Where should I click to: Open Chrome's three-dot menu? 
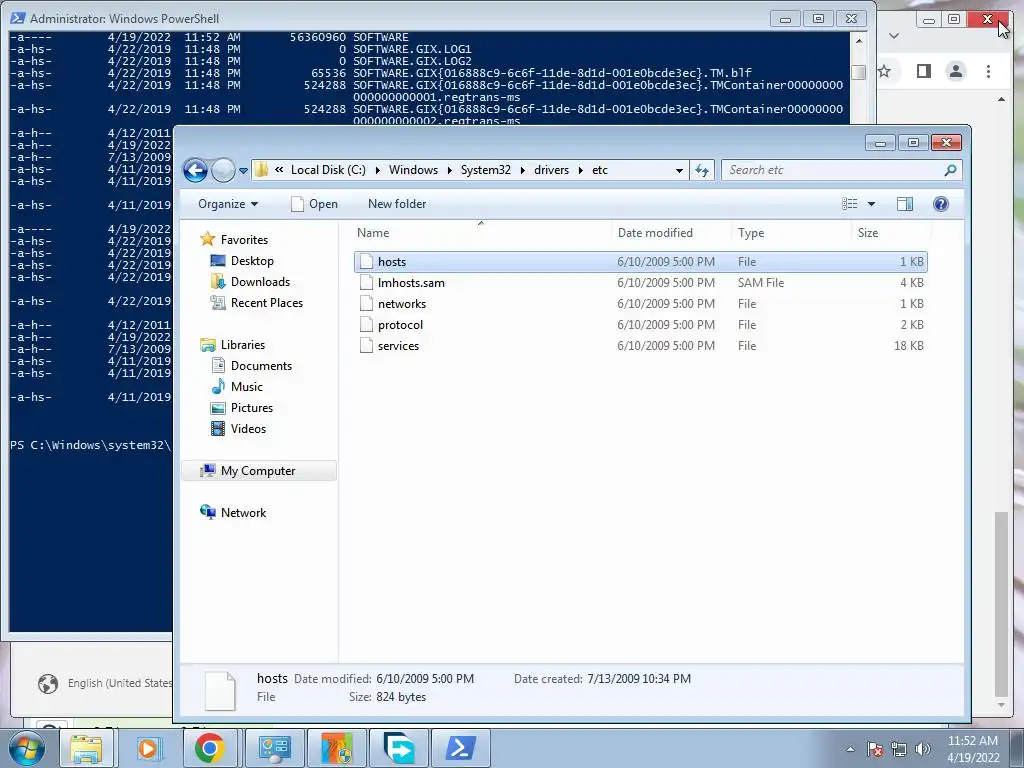(x=988, y=71)
